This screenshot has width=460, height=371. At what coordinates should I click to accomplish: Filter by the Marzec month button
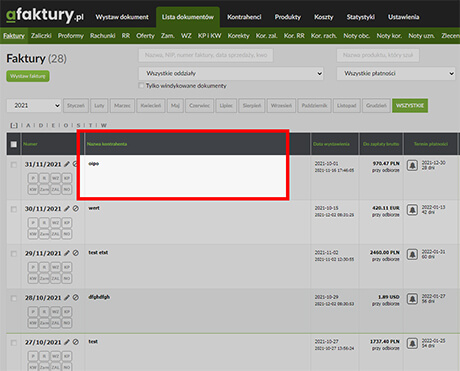point(122,106)
